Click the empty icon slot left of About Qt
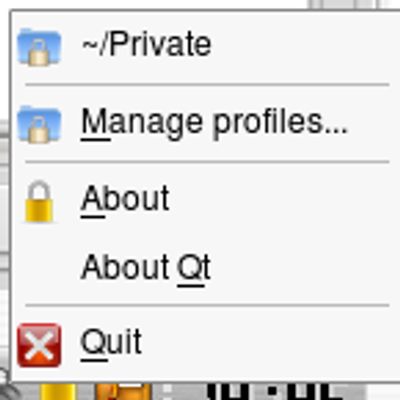The image size is (400, 400). click(39, 267)
